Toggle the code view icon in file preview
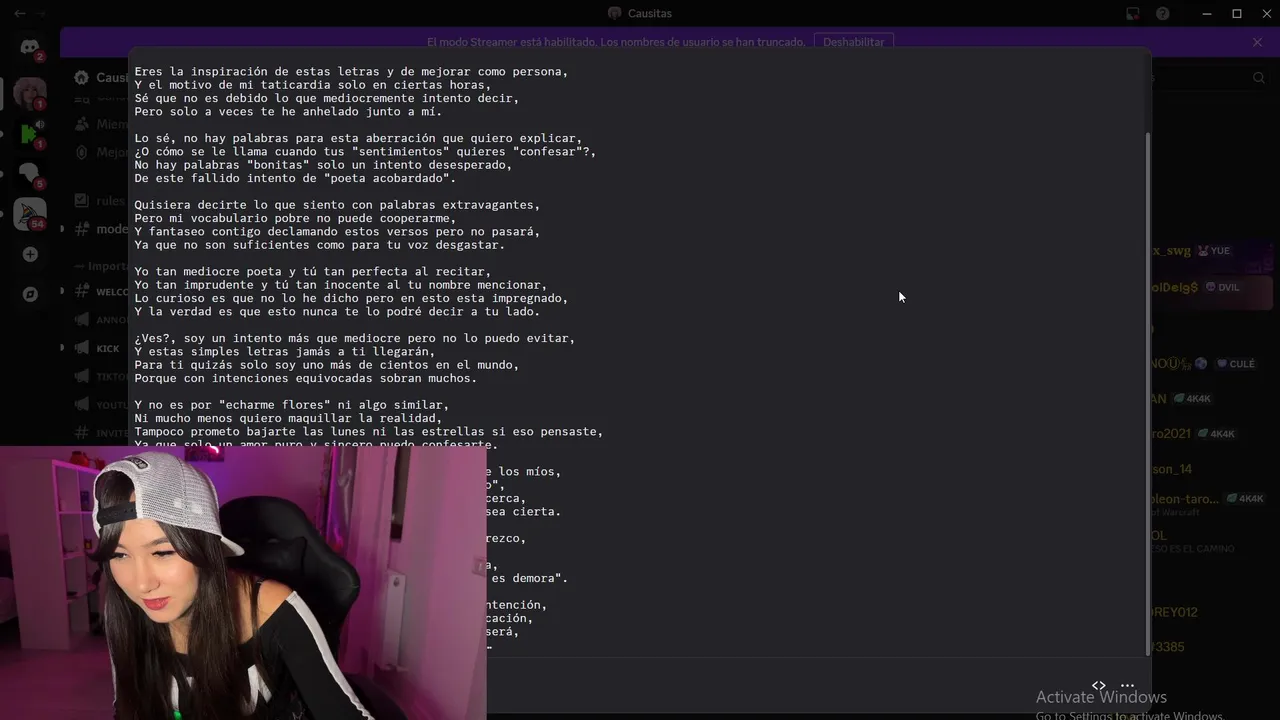 (x=1099, y=685)
